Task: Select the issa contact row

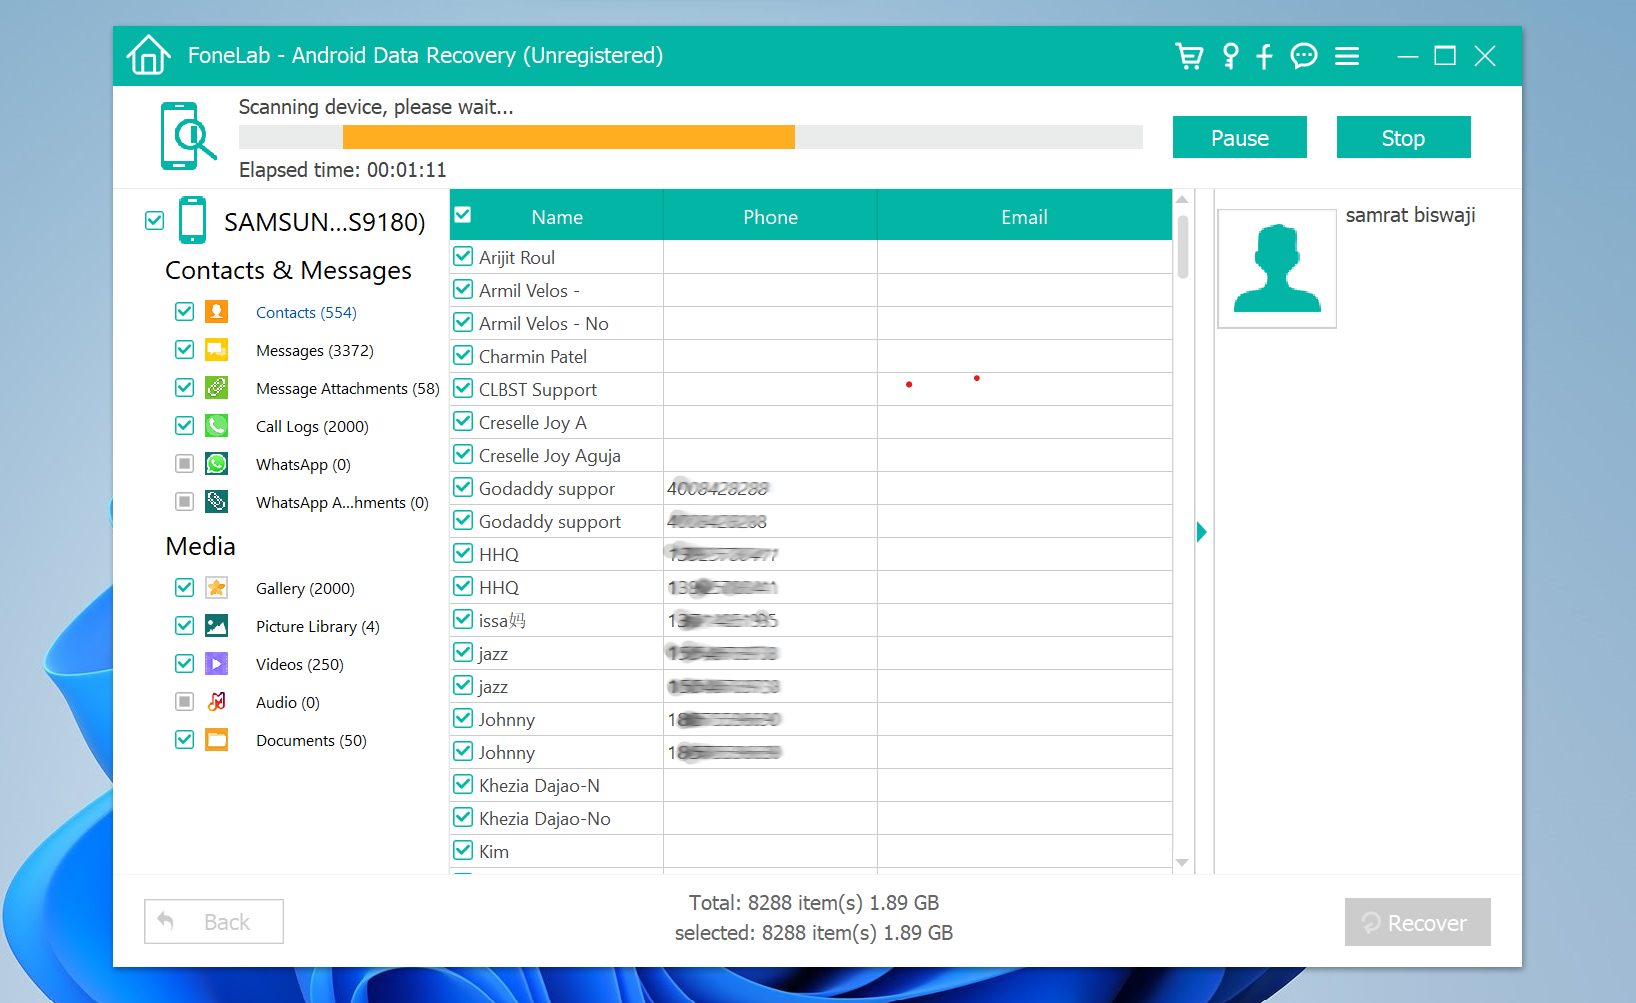Action: pyautogui.click(x=811, y=620)
